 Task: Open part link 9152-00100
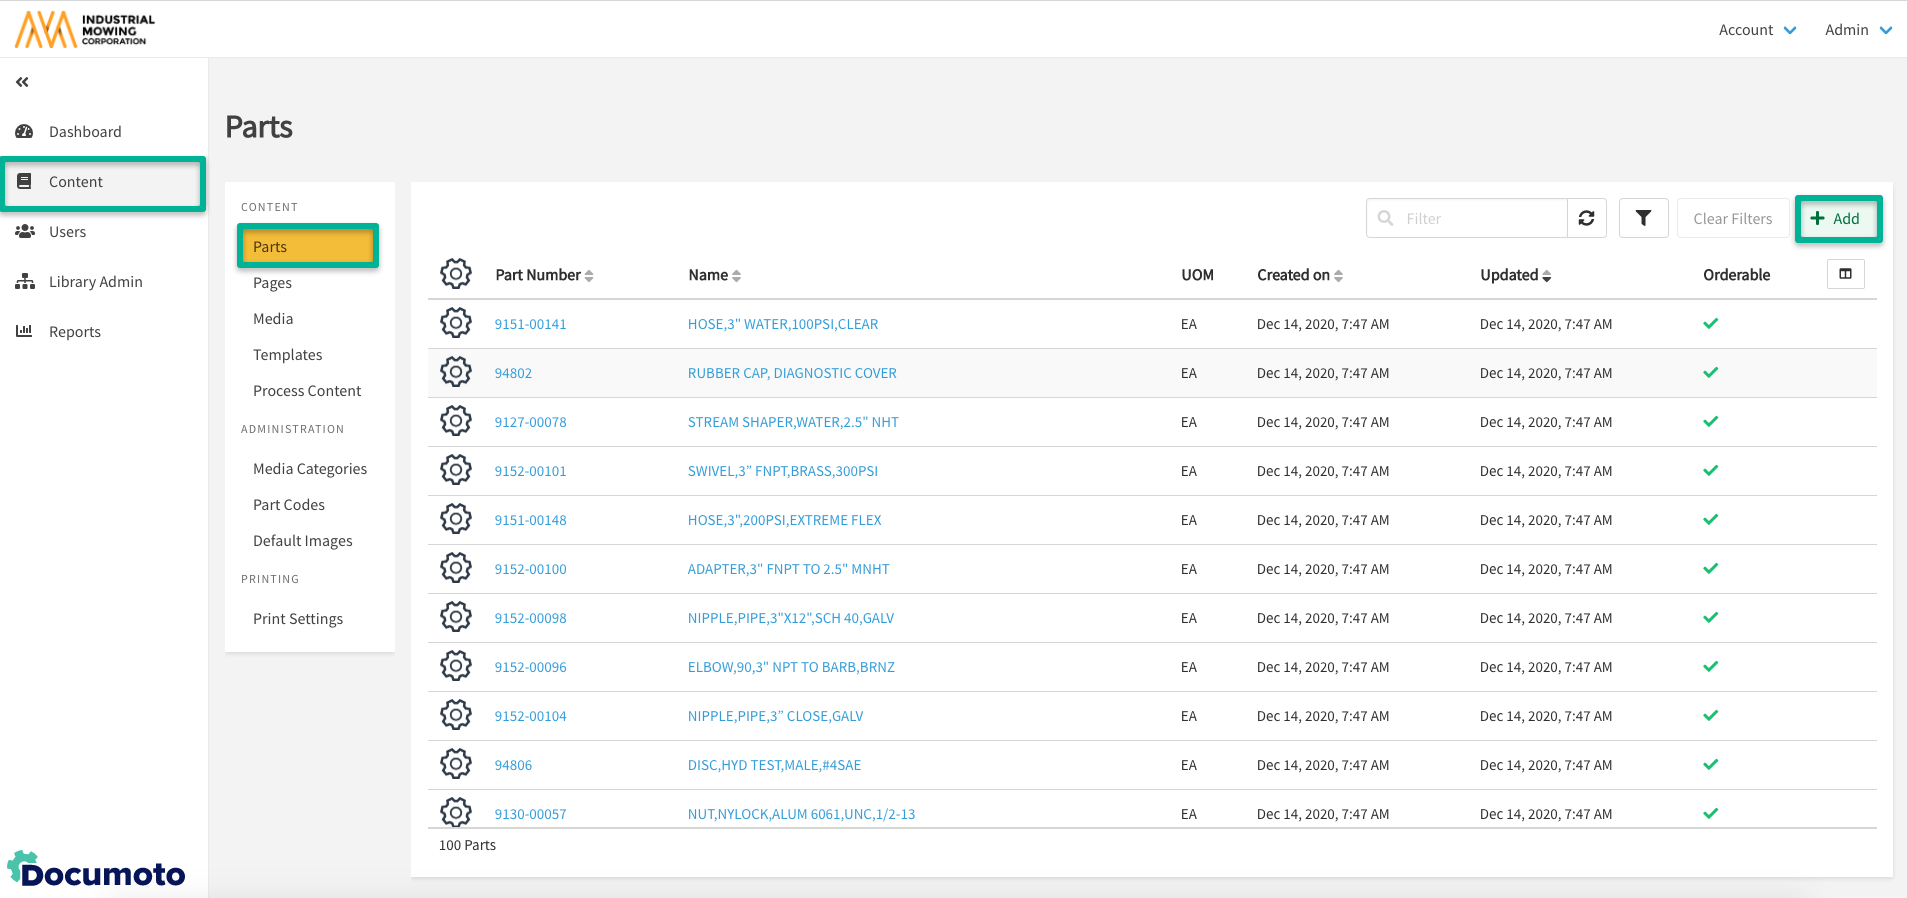point(530,569)
